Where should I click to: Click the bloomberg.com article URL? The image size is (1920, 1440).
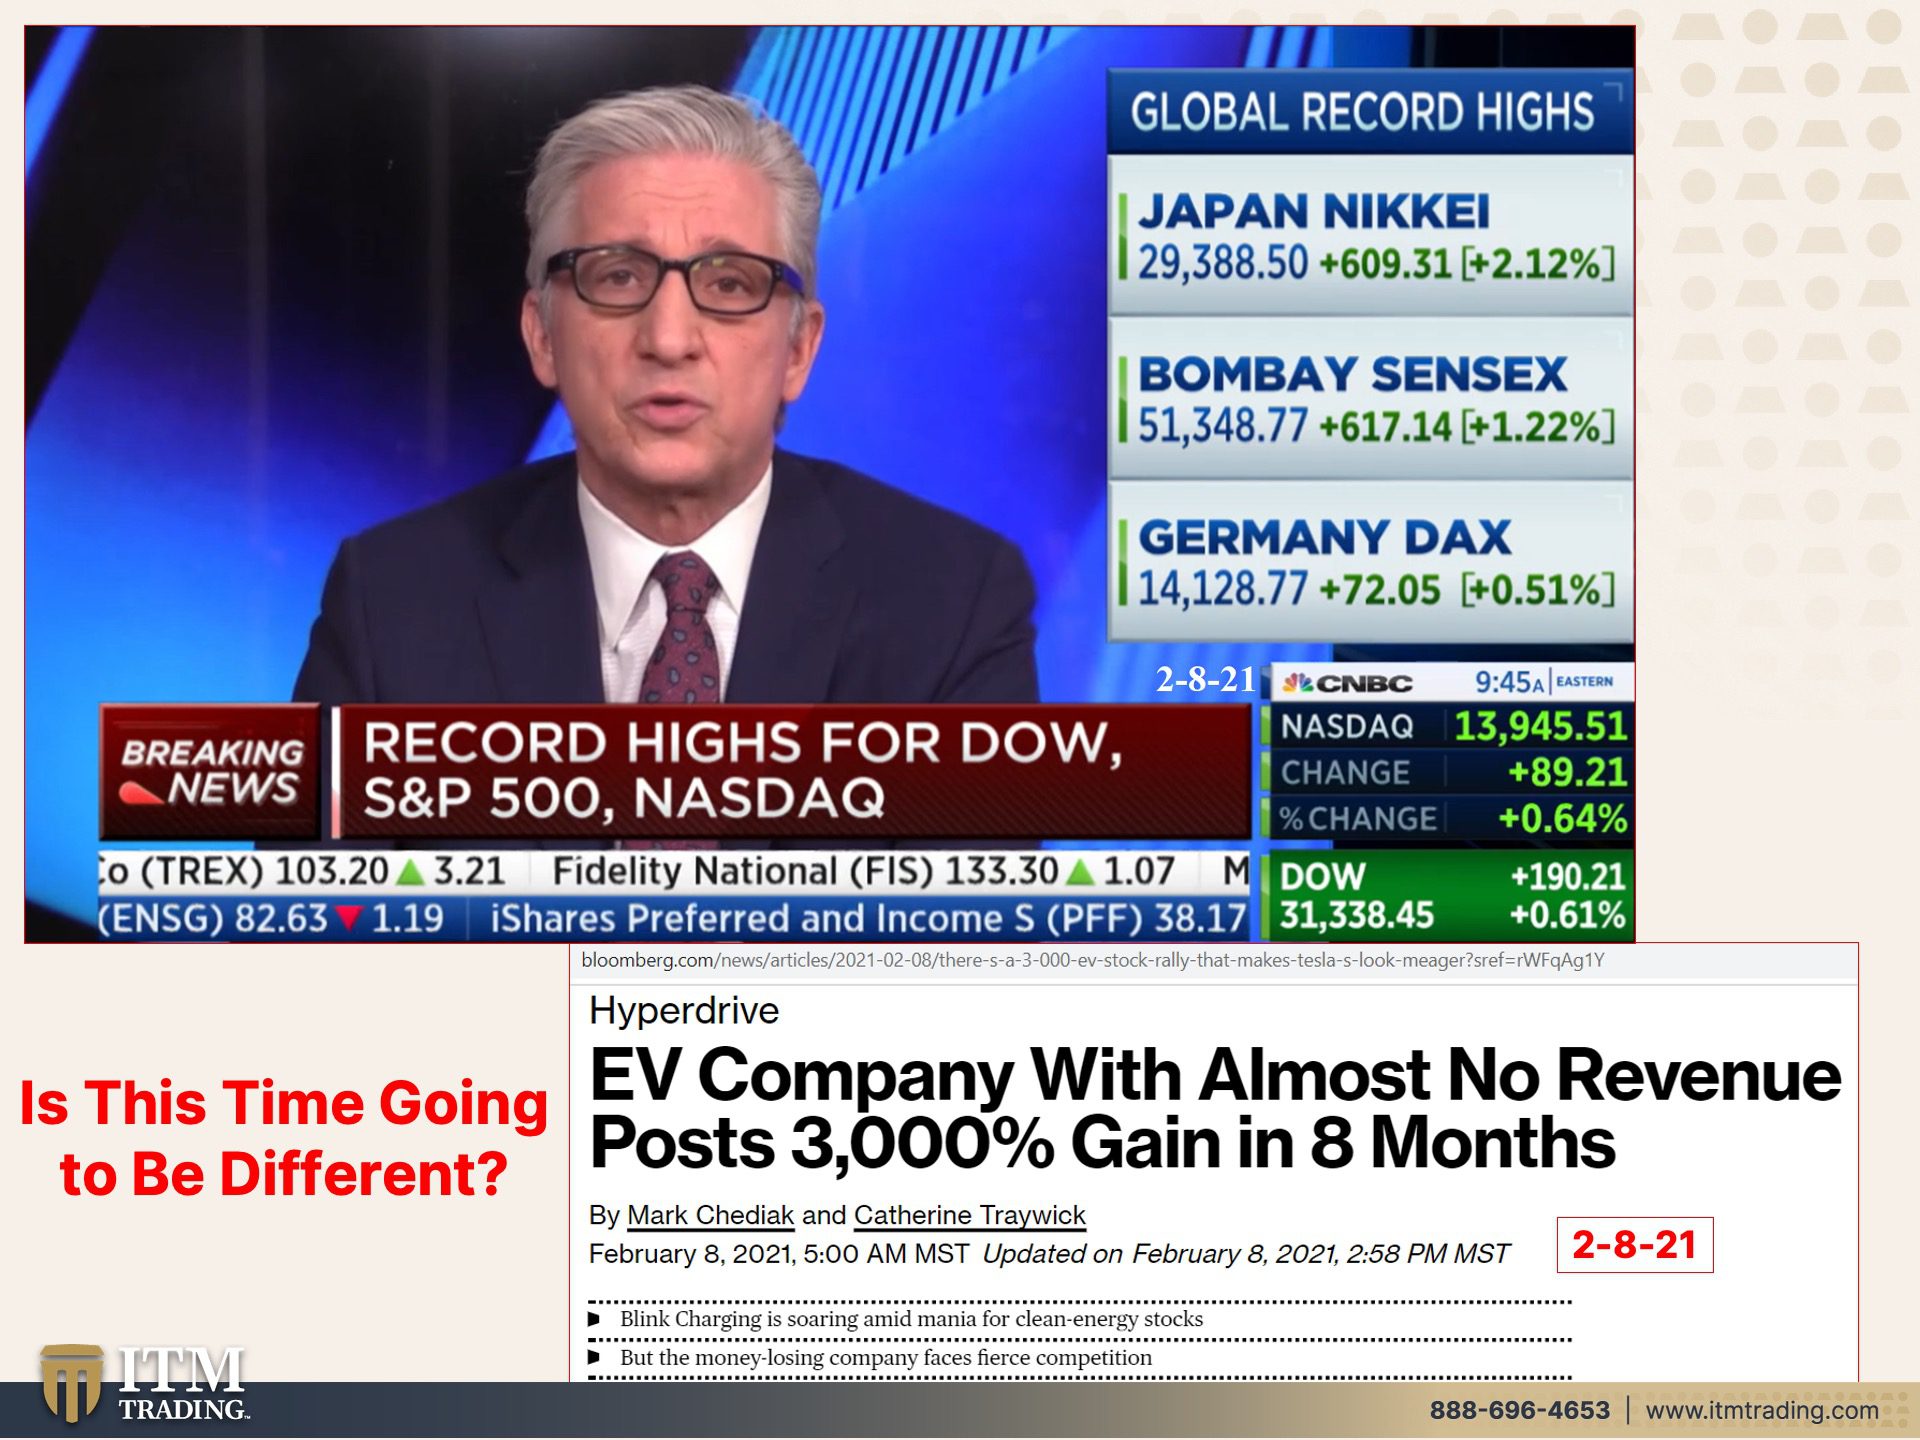tap(1092, 960)
